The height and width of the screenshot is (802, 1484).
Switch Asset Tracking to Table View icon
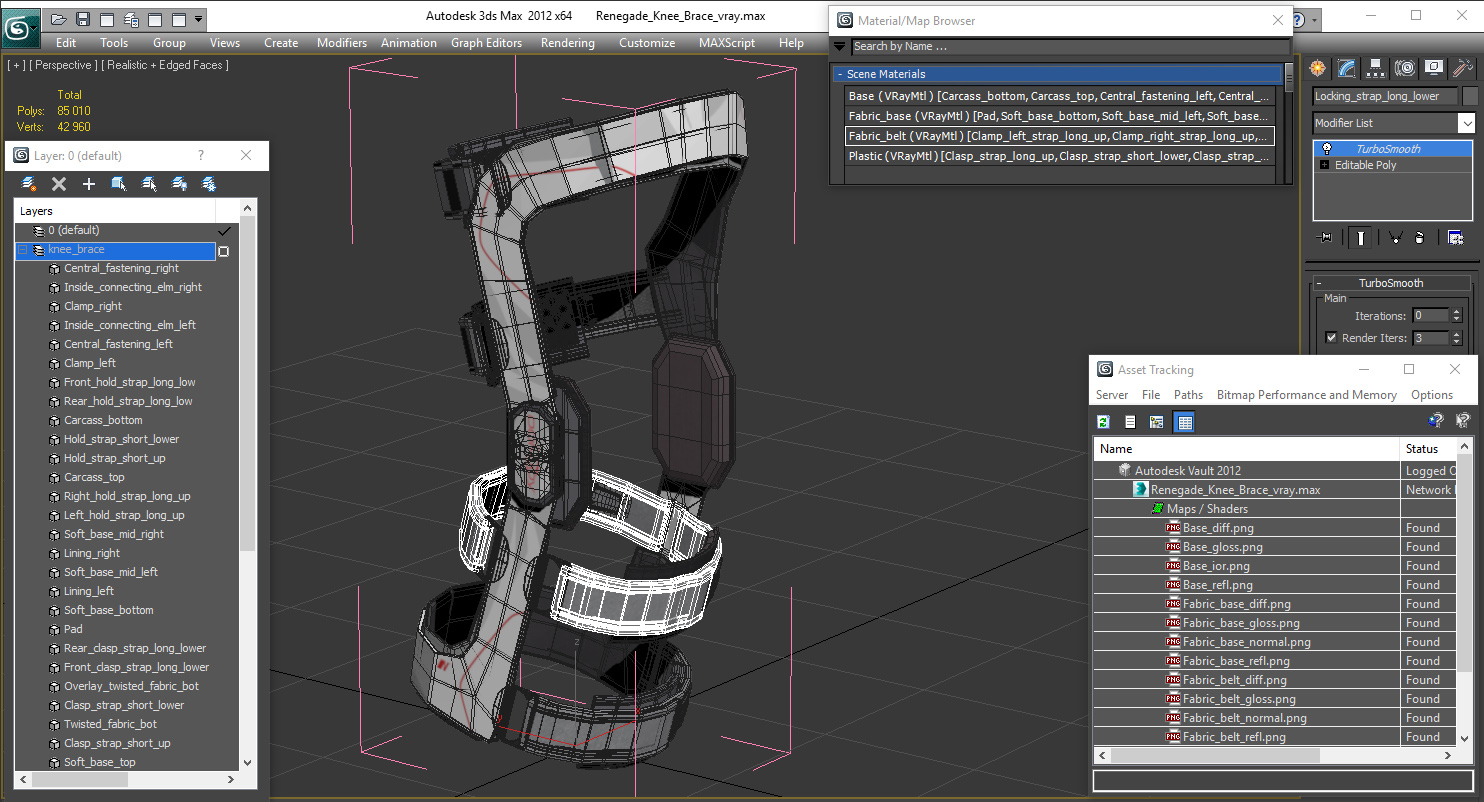coord(1185,422)
